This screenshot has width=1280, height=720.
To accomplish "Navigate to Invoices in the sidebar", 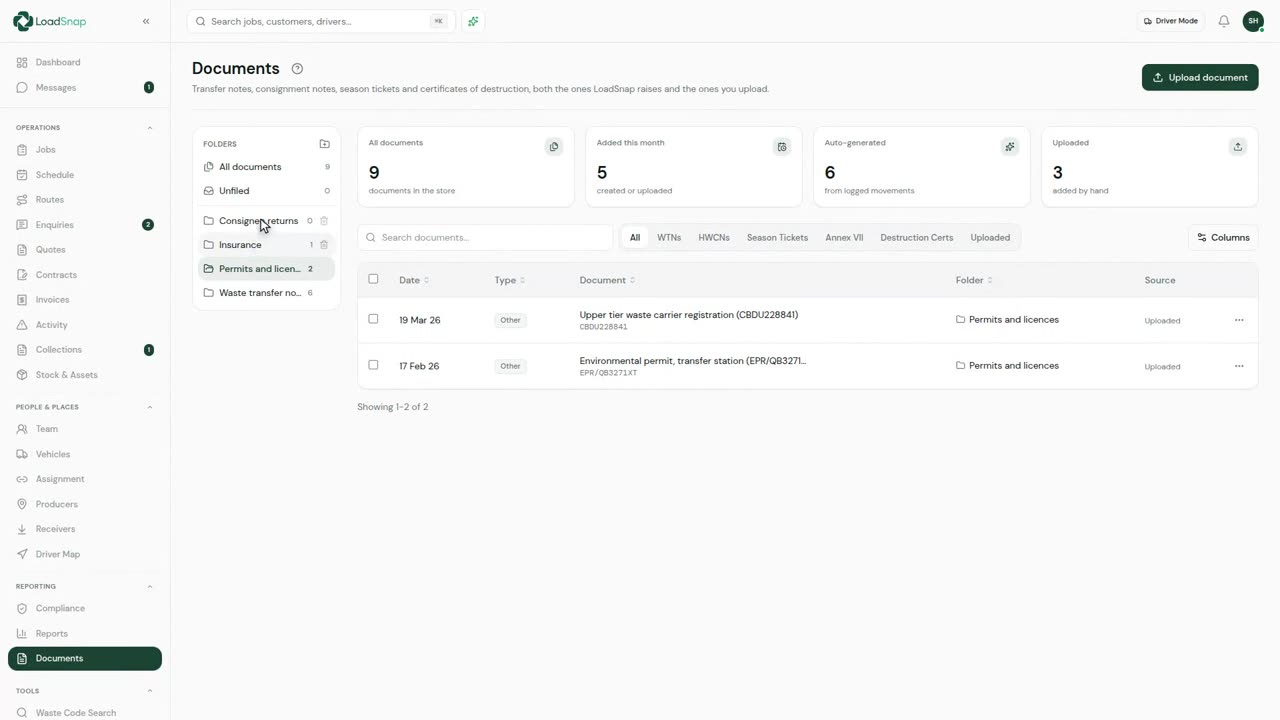I will (x=85, y=299).
